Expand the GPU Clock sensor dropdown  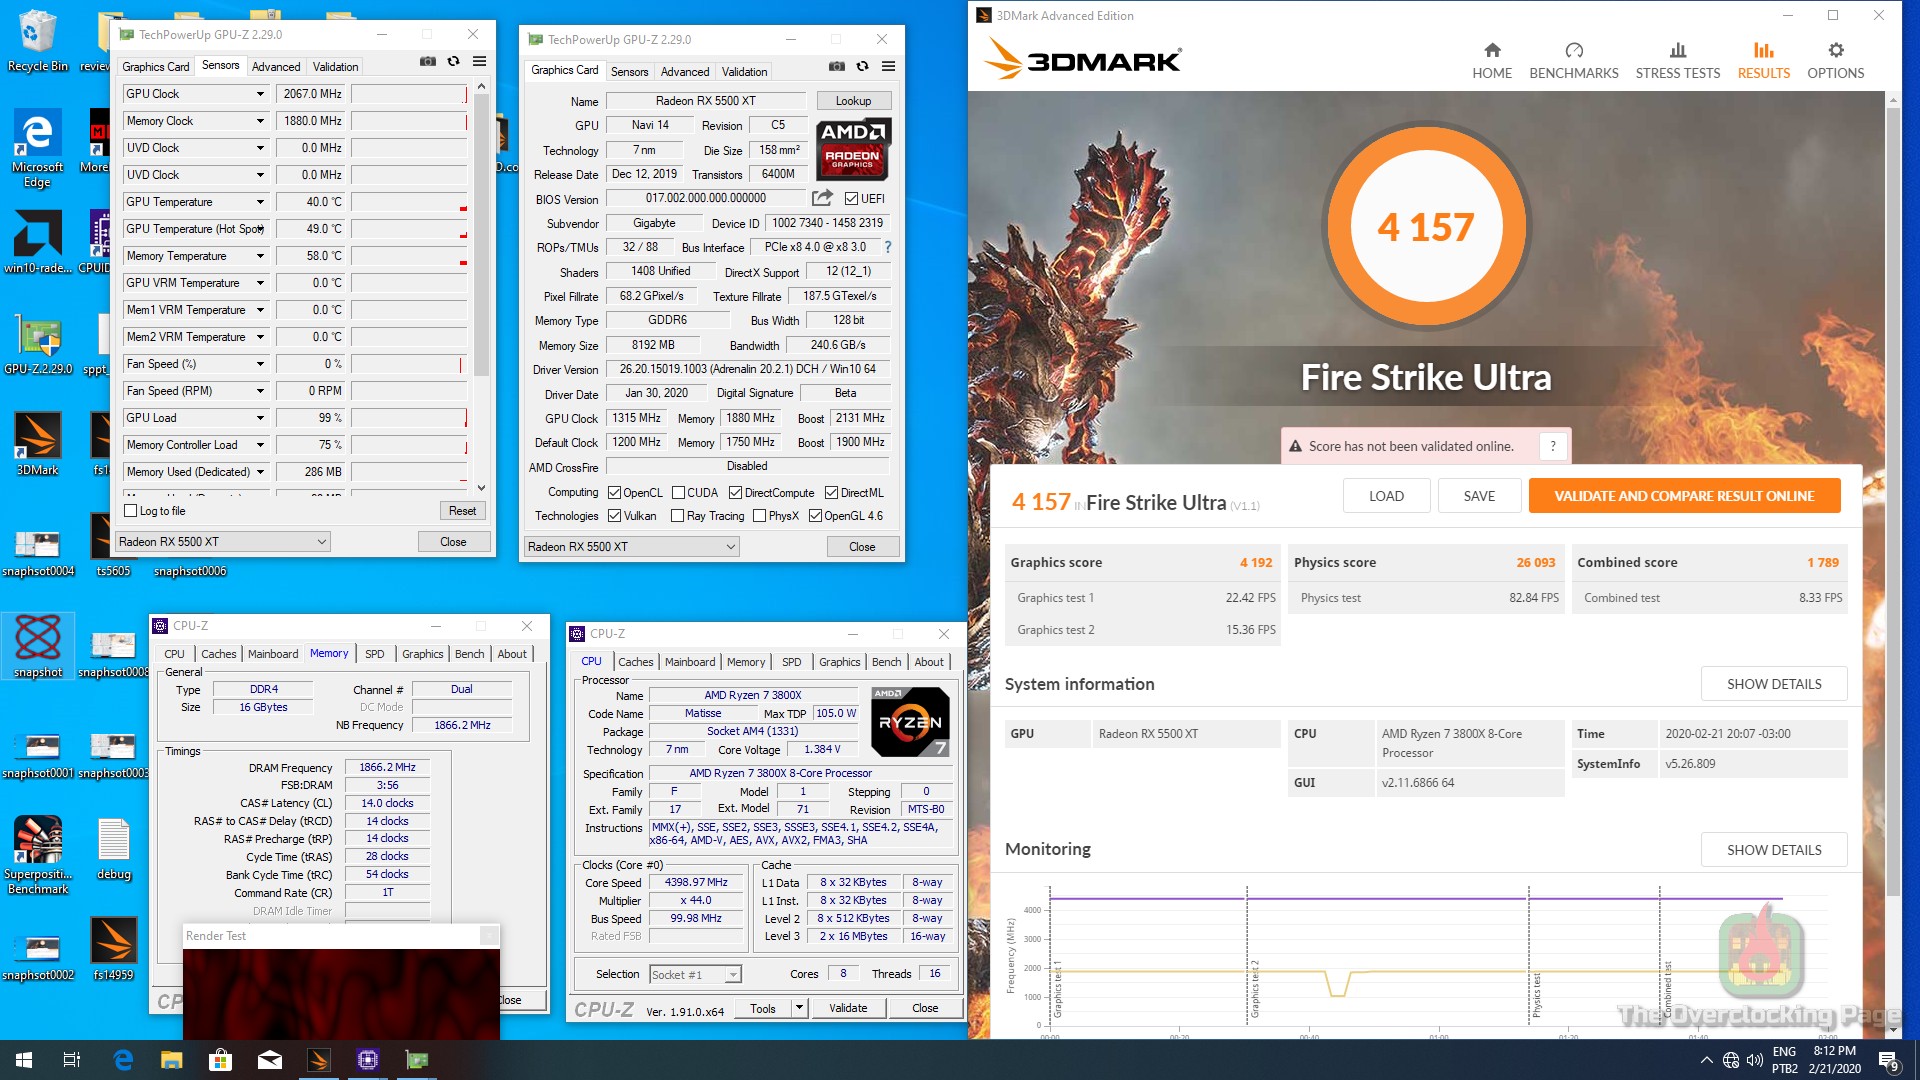[x=260, y=94]
